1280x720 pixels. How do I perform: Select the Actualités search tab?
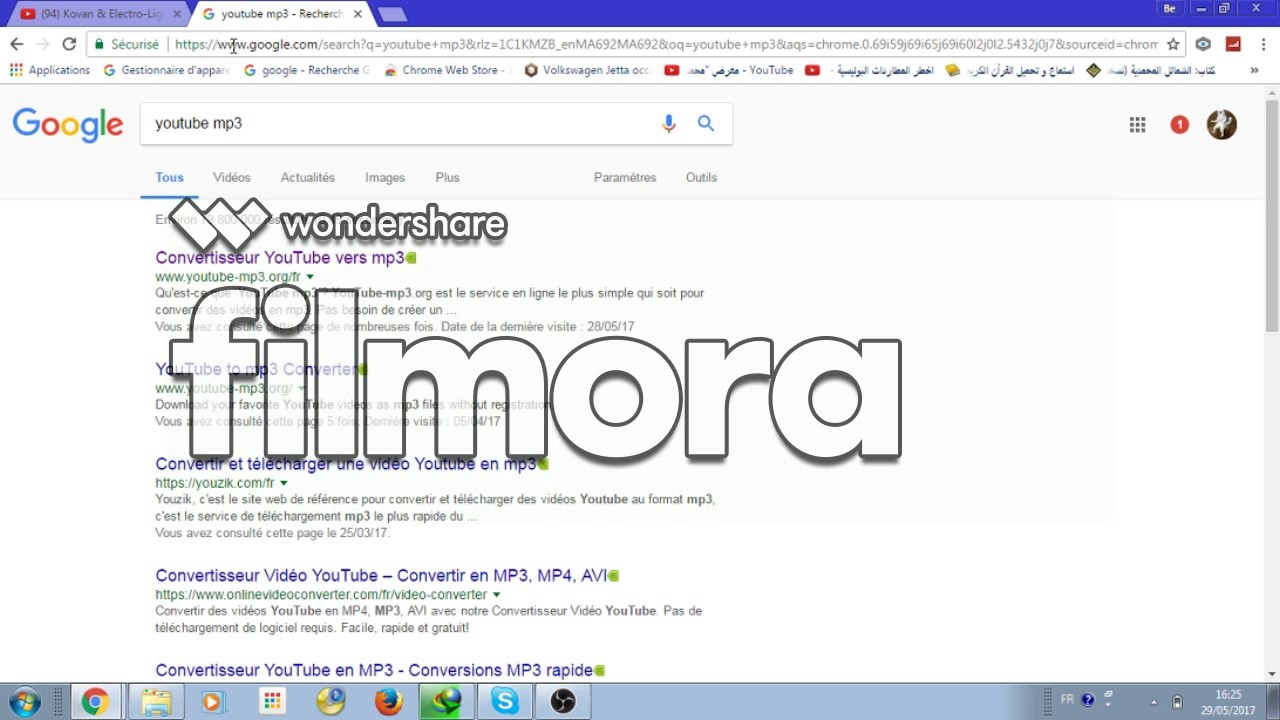(307, 177)
